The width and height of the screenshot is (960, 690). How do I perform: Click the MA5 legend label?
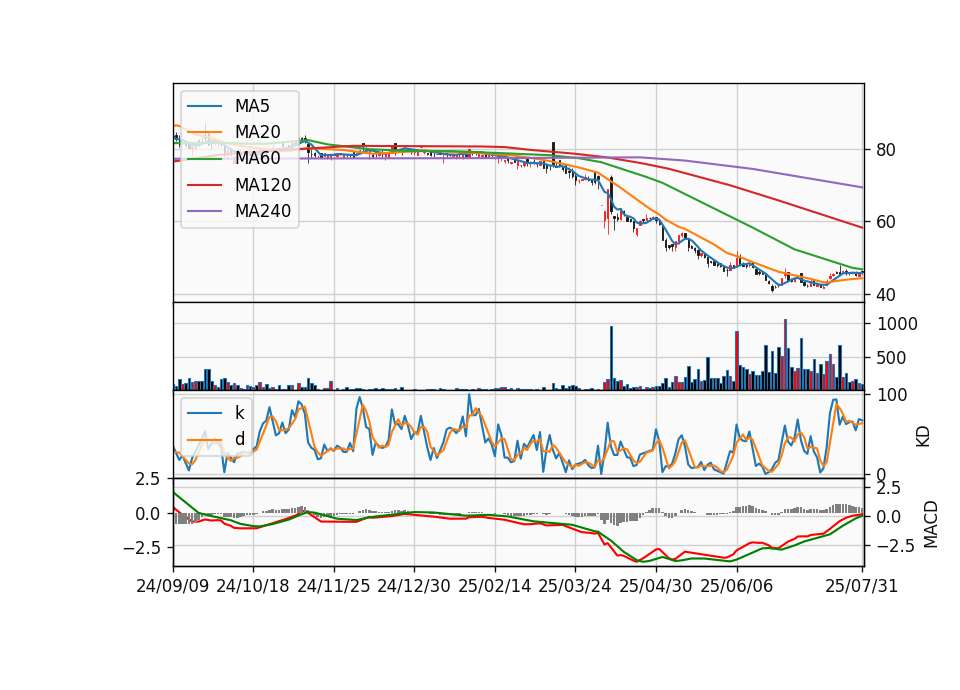252,106
